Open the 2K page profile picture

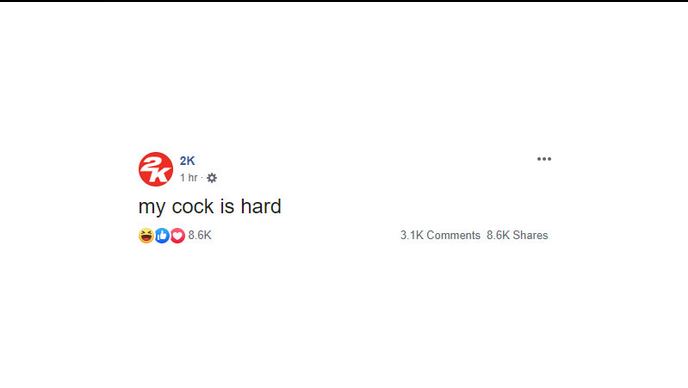(x=156, y=169)
